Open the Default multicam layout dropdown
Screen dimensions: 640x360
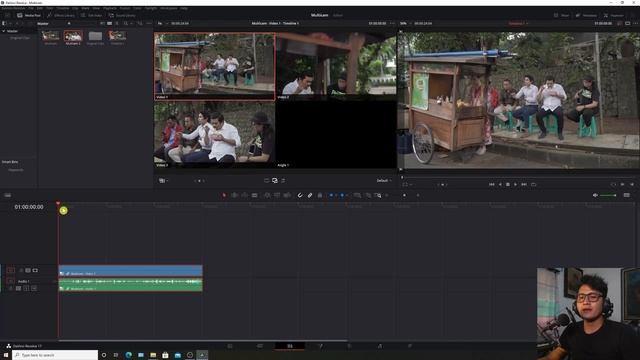384,180
